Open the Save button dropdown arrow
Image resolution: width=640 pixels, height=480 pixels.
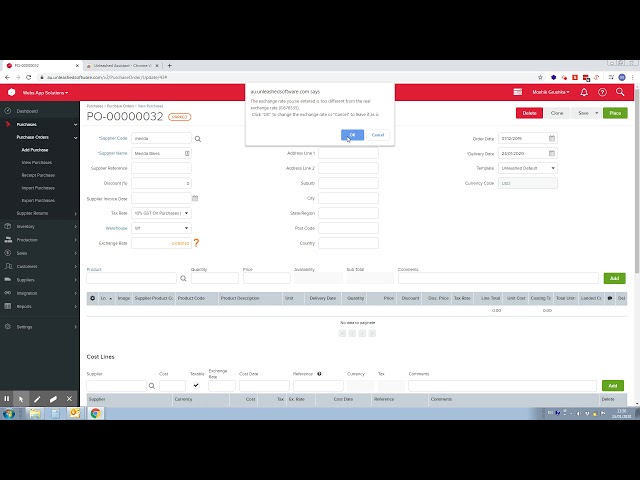pyautogui.click(x=597, y=113)
